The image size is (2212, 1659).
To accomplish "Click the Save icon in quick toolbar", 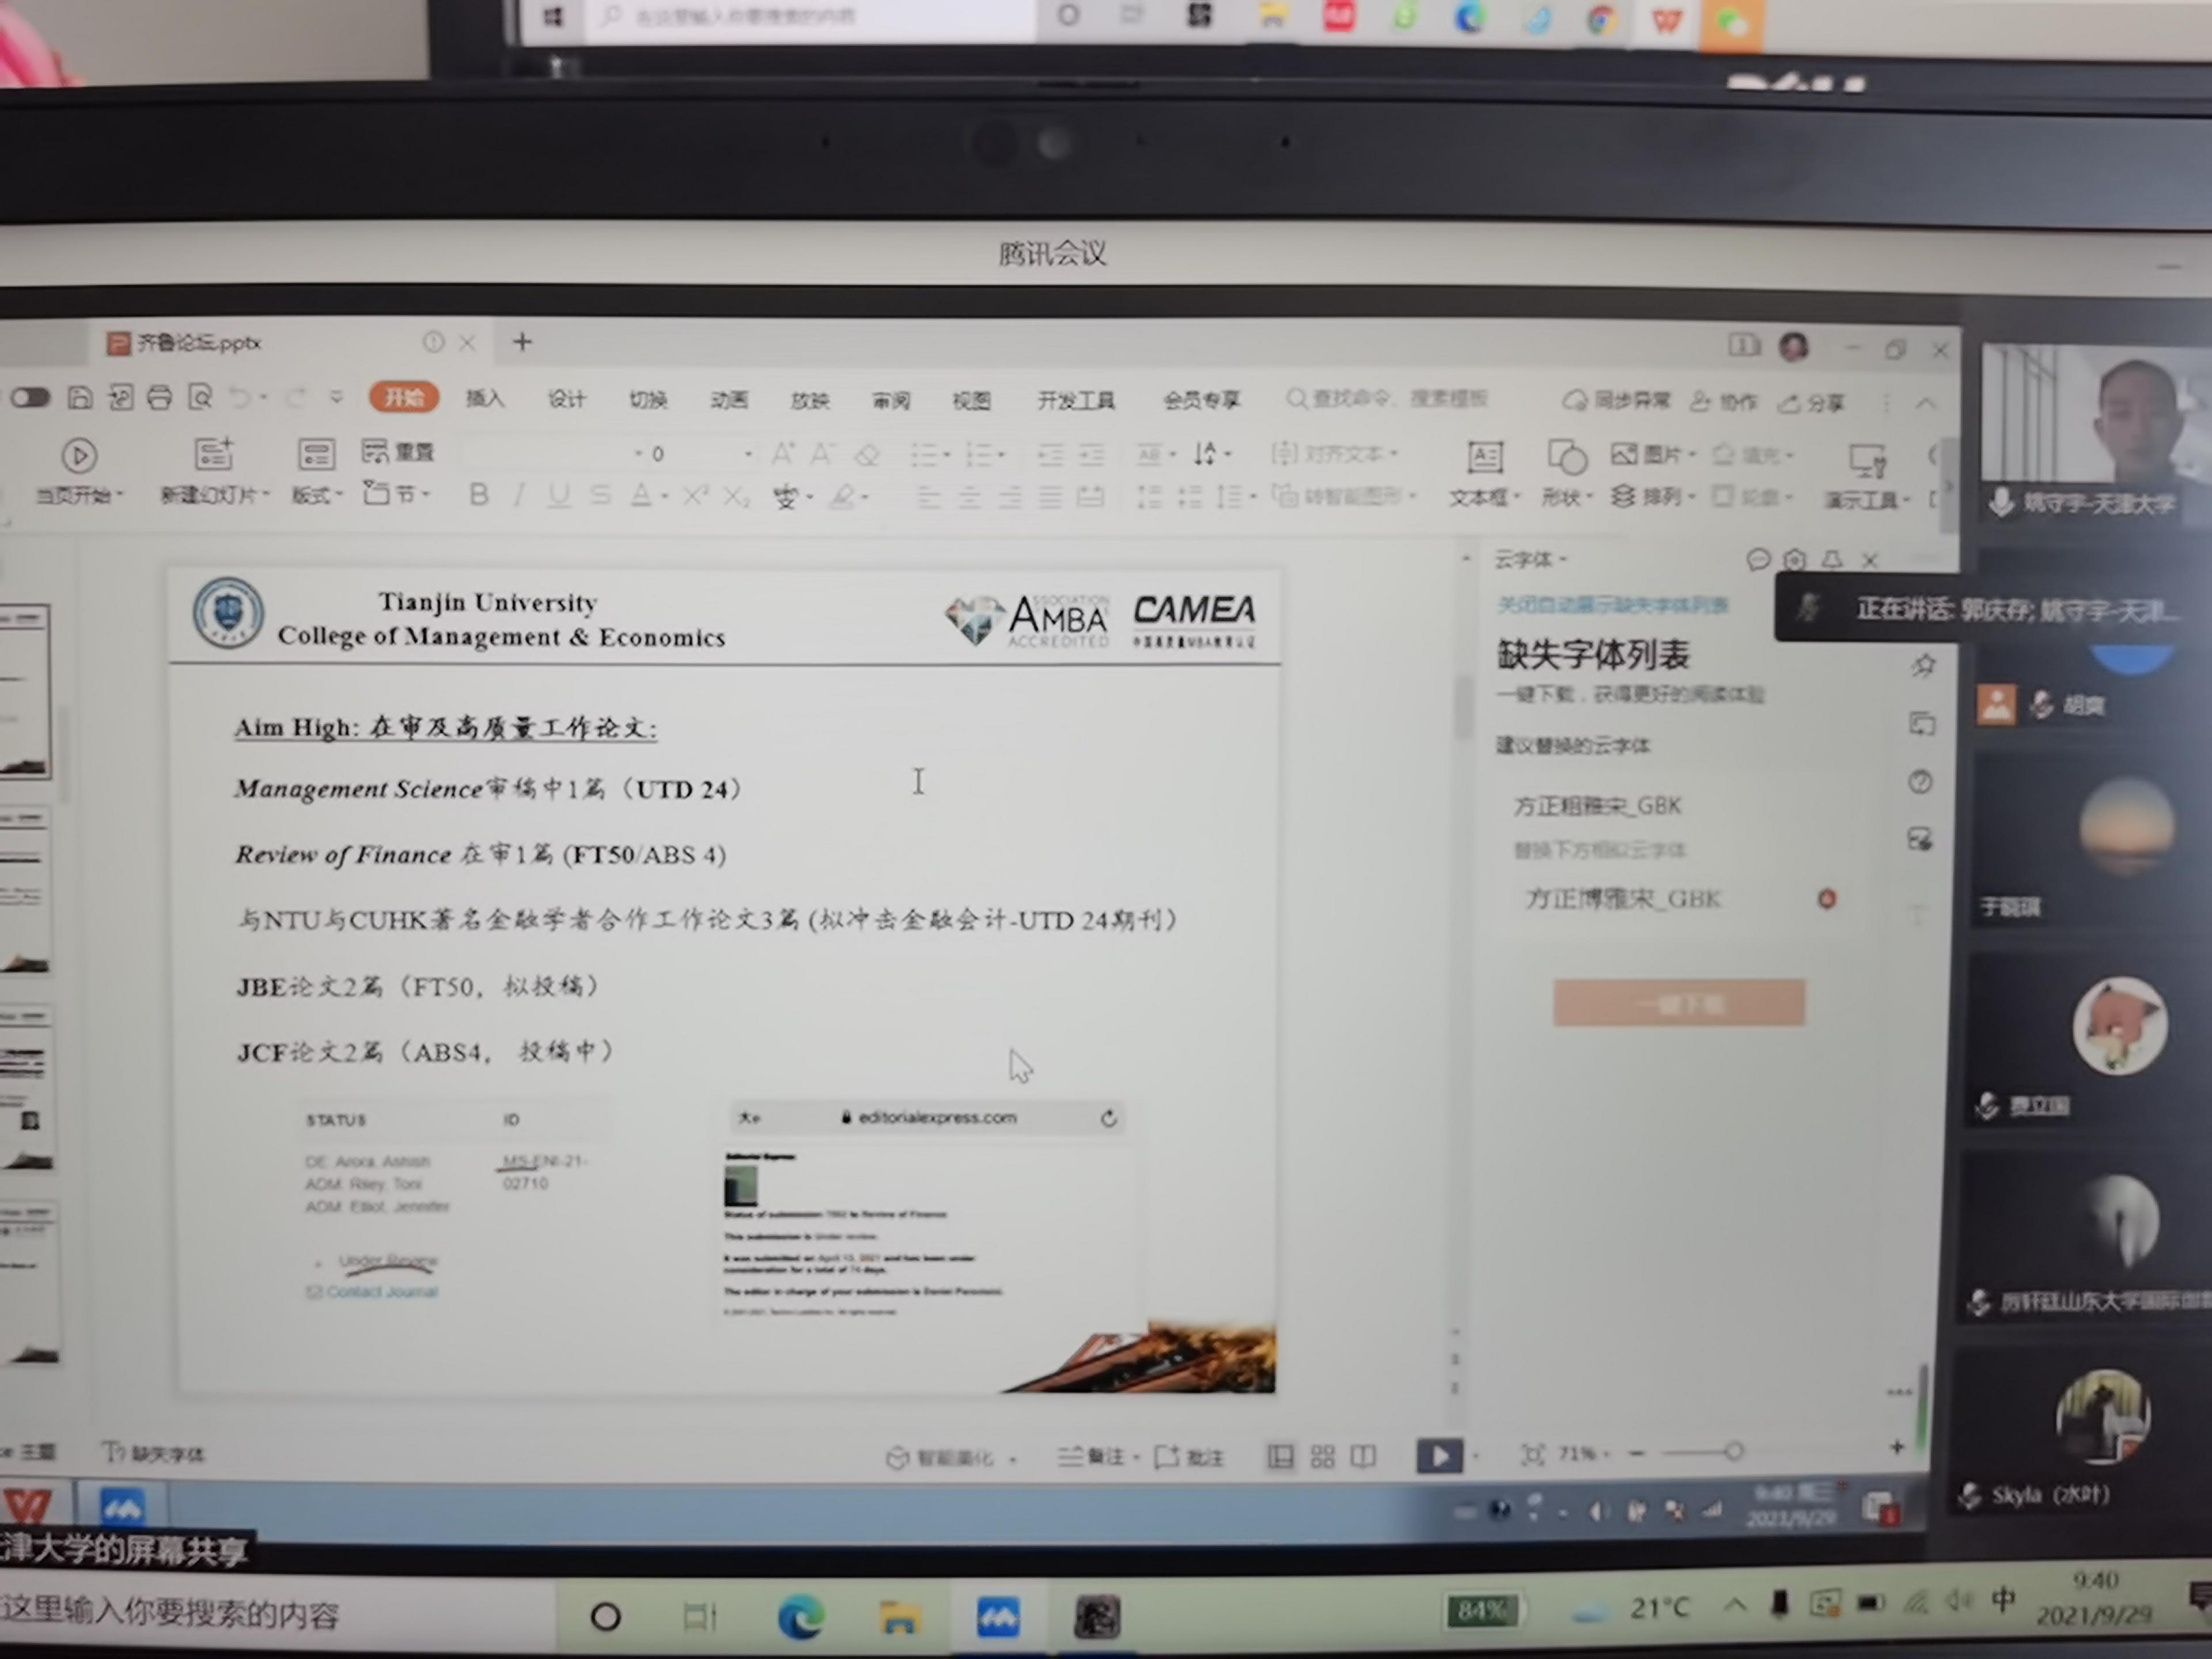I will coord(80,398).
